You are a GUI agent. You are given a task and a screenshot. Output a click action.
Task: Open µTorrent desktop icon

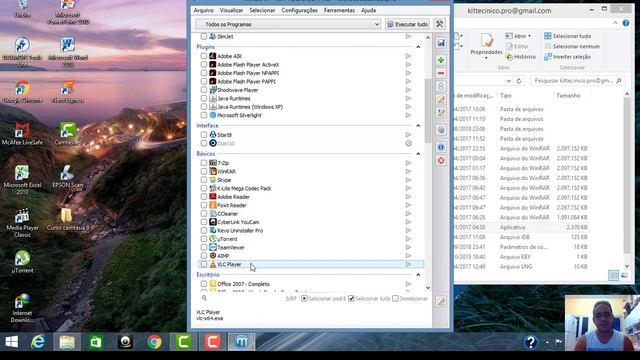tap(22, 261)
